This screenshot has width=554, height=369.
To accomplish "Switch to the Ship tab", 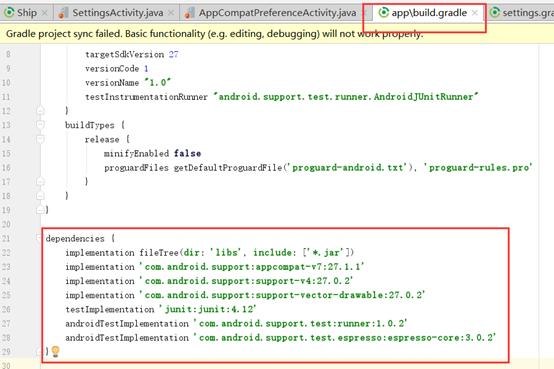I will coord(26,13).
